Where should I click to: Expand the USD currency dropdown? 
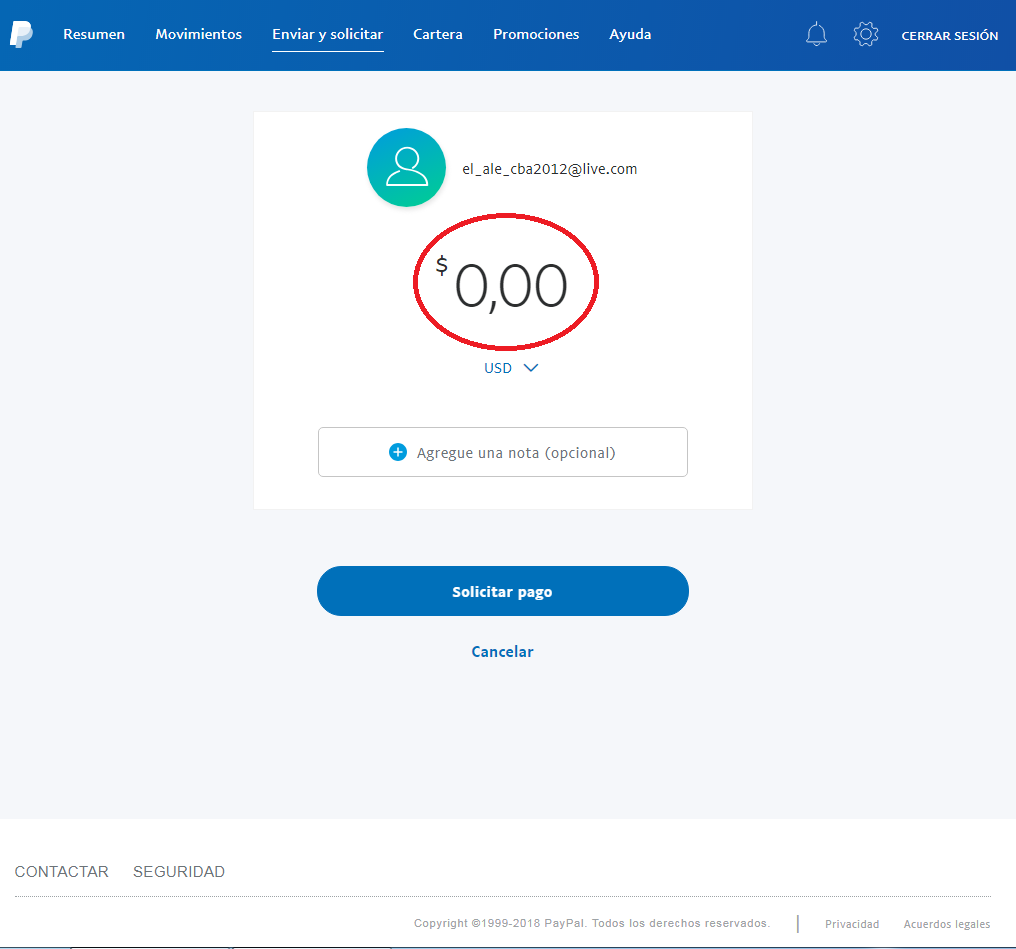point(511,368)
